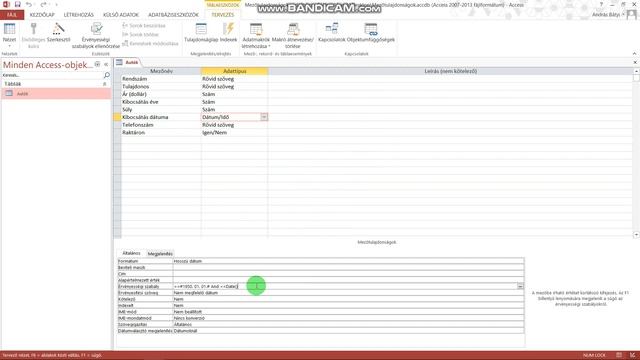Click the help question mark icon
This screenshot has width=640, height=360.
(601, 4)
